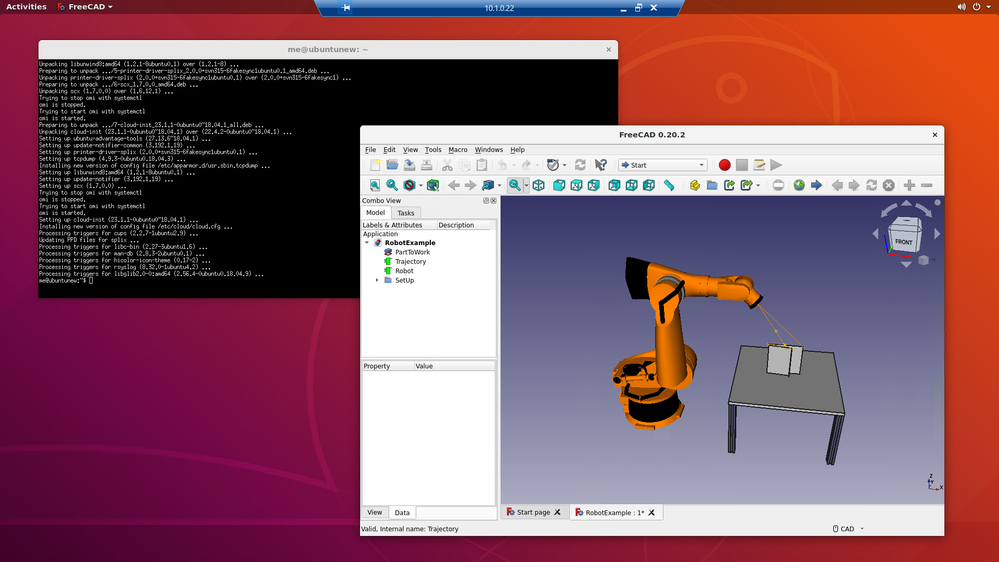This screenshot has height=562, width=999.
Task: Set the right view cube icon
Action: click(593, 185)
